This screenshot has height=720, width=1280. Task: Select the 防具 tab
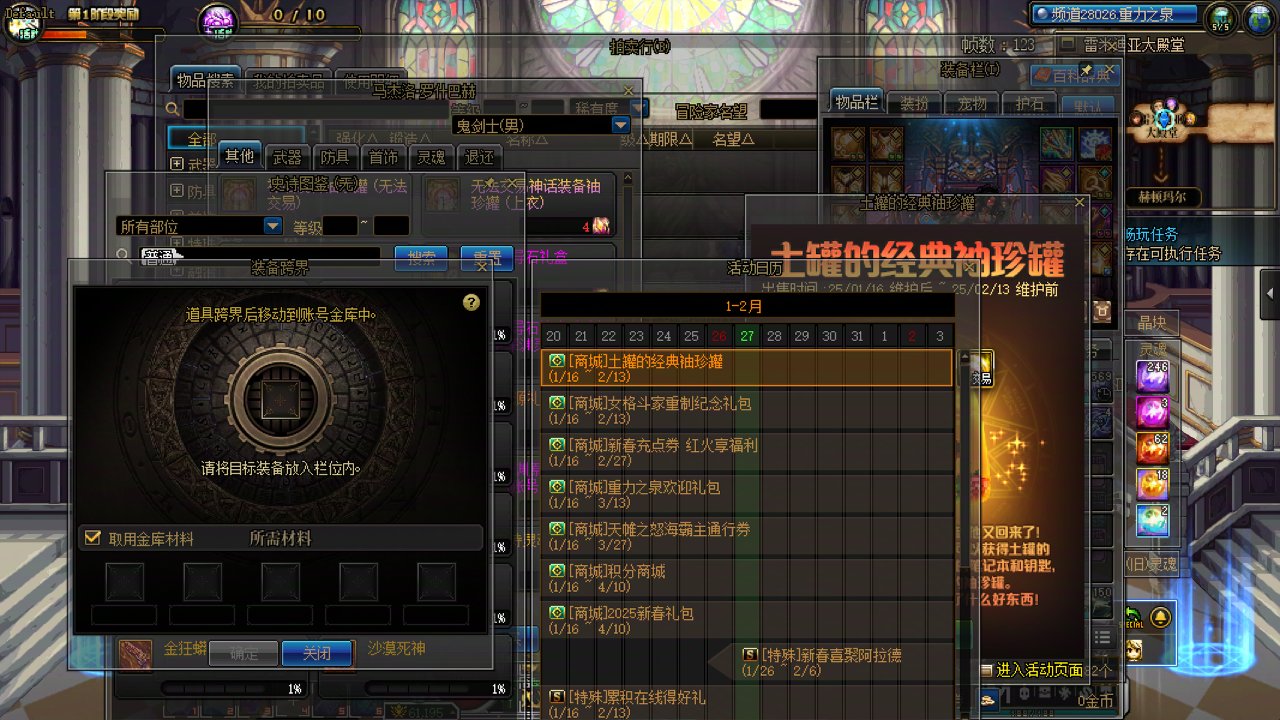point(335,156)
